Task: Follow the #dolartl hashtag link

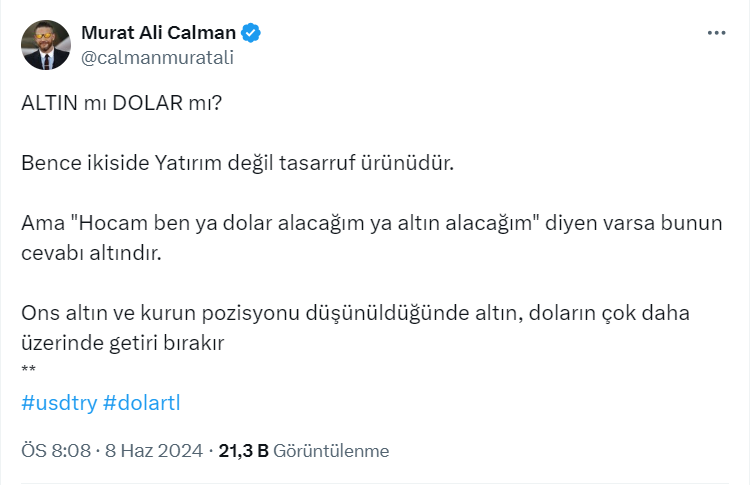Action: pyautogui.click(x=141, y=403)
